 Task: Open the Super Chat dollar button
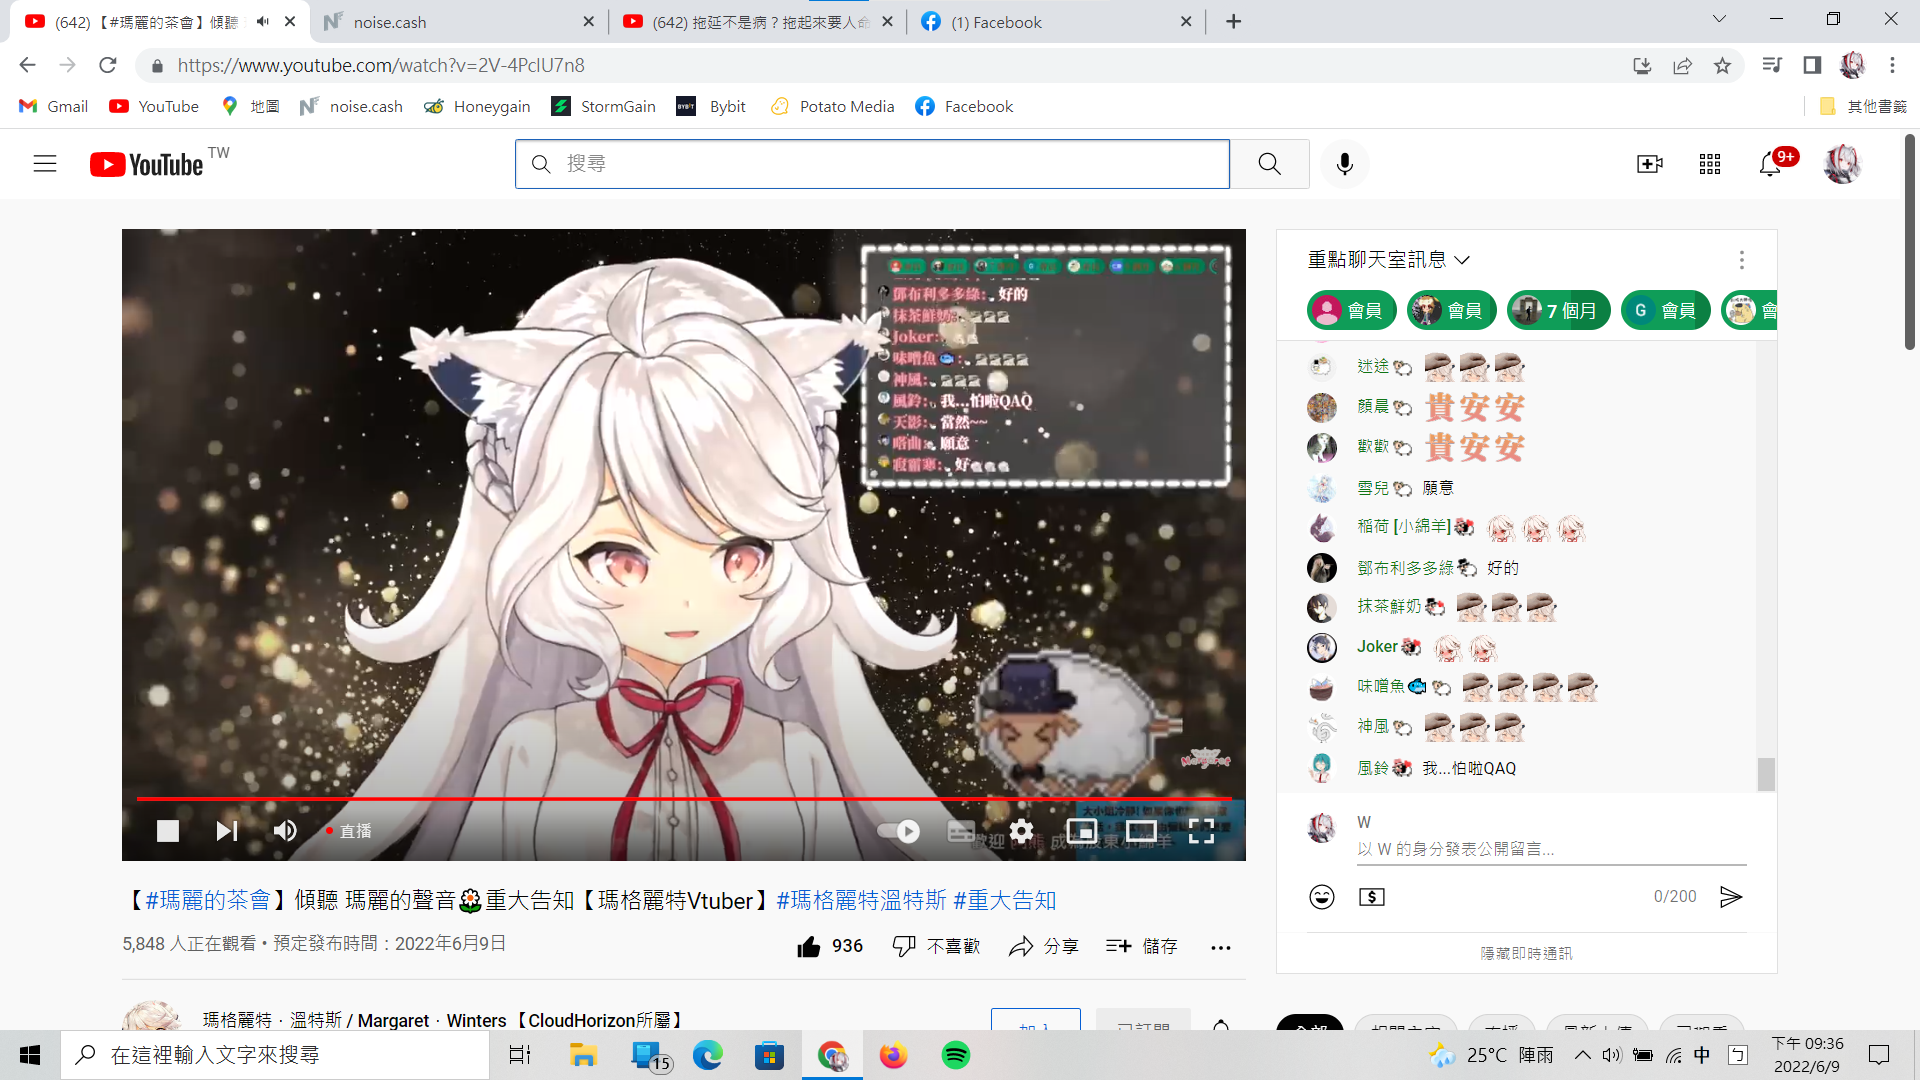point(1372,897)
